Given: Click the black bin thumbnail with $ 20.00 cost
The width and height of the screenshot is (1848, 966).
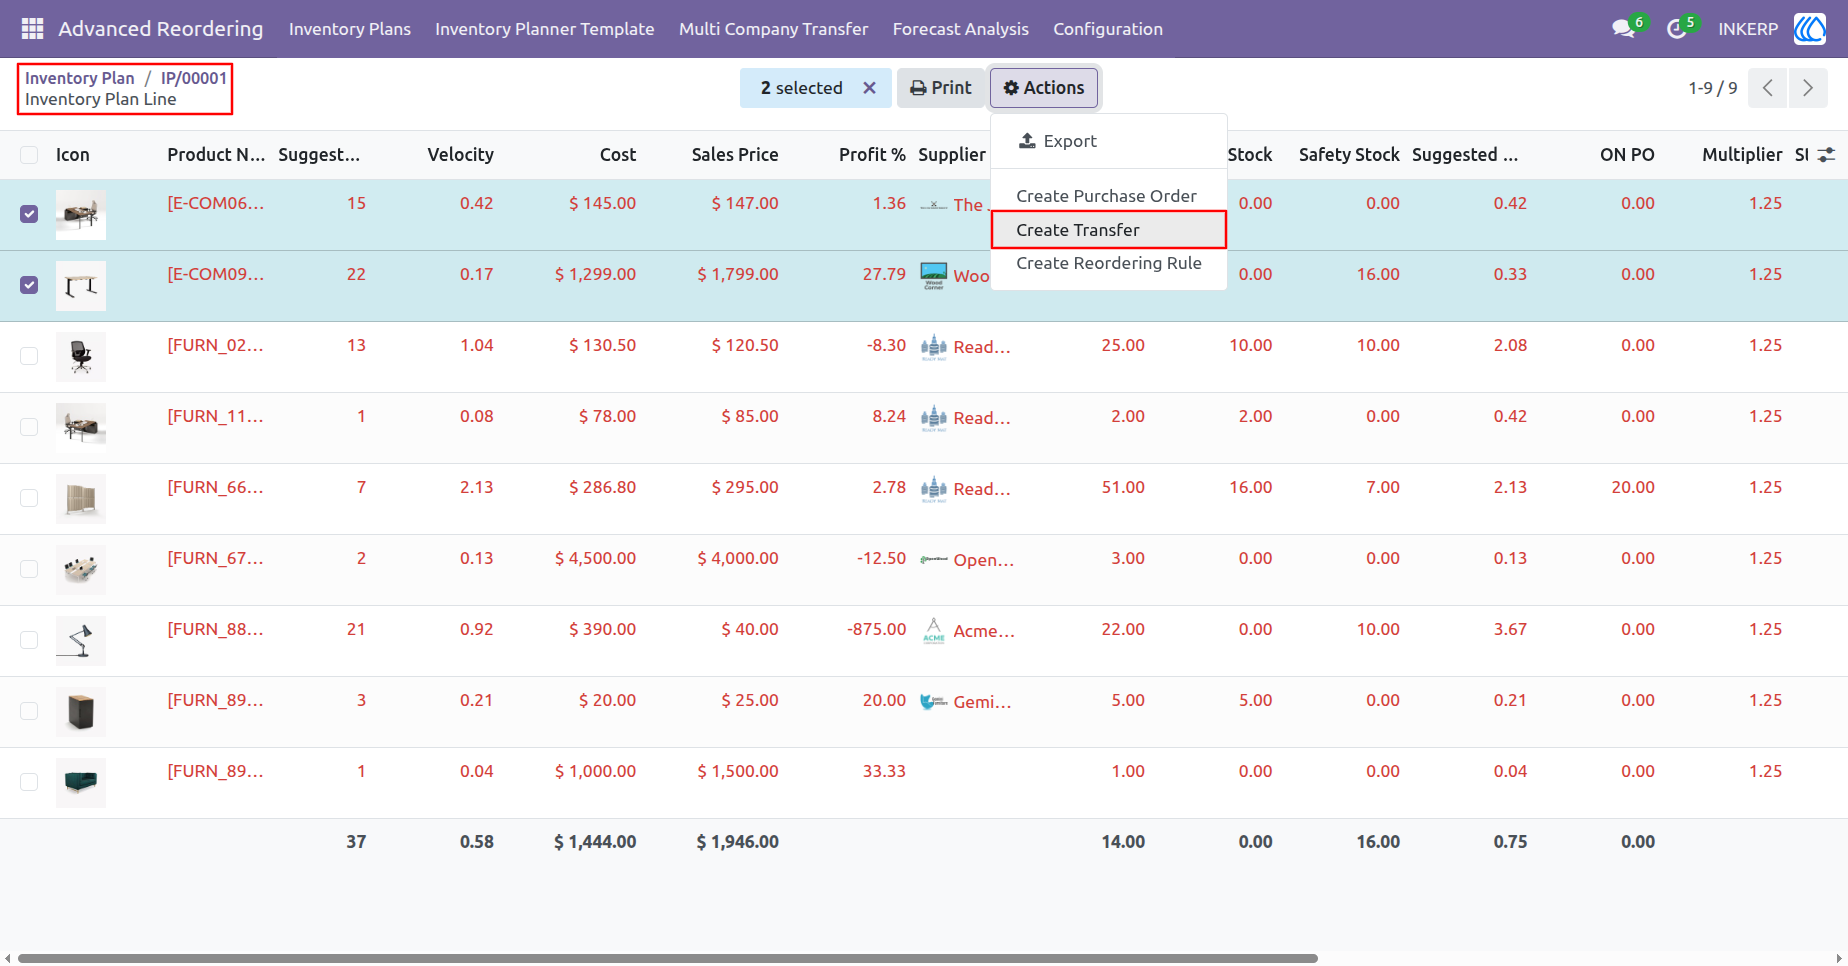Looking at the screenshot, I should (x=81, y=712).
